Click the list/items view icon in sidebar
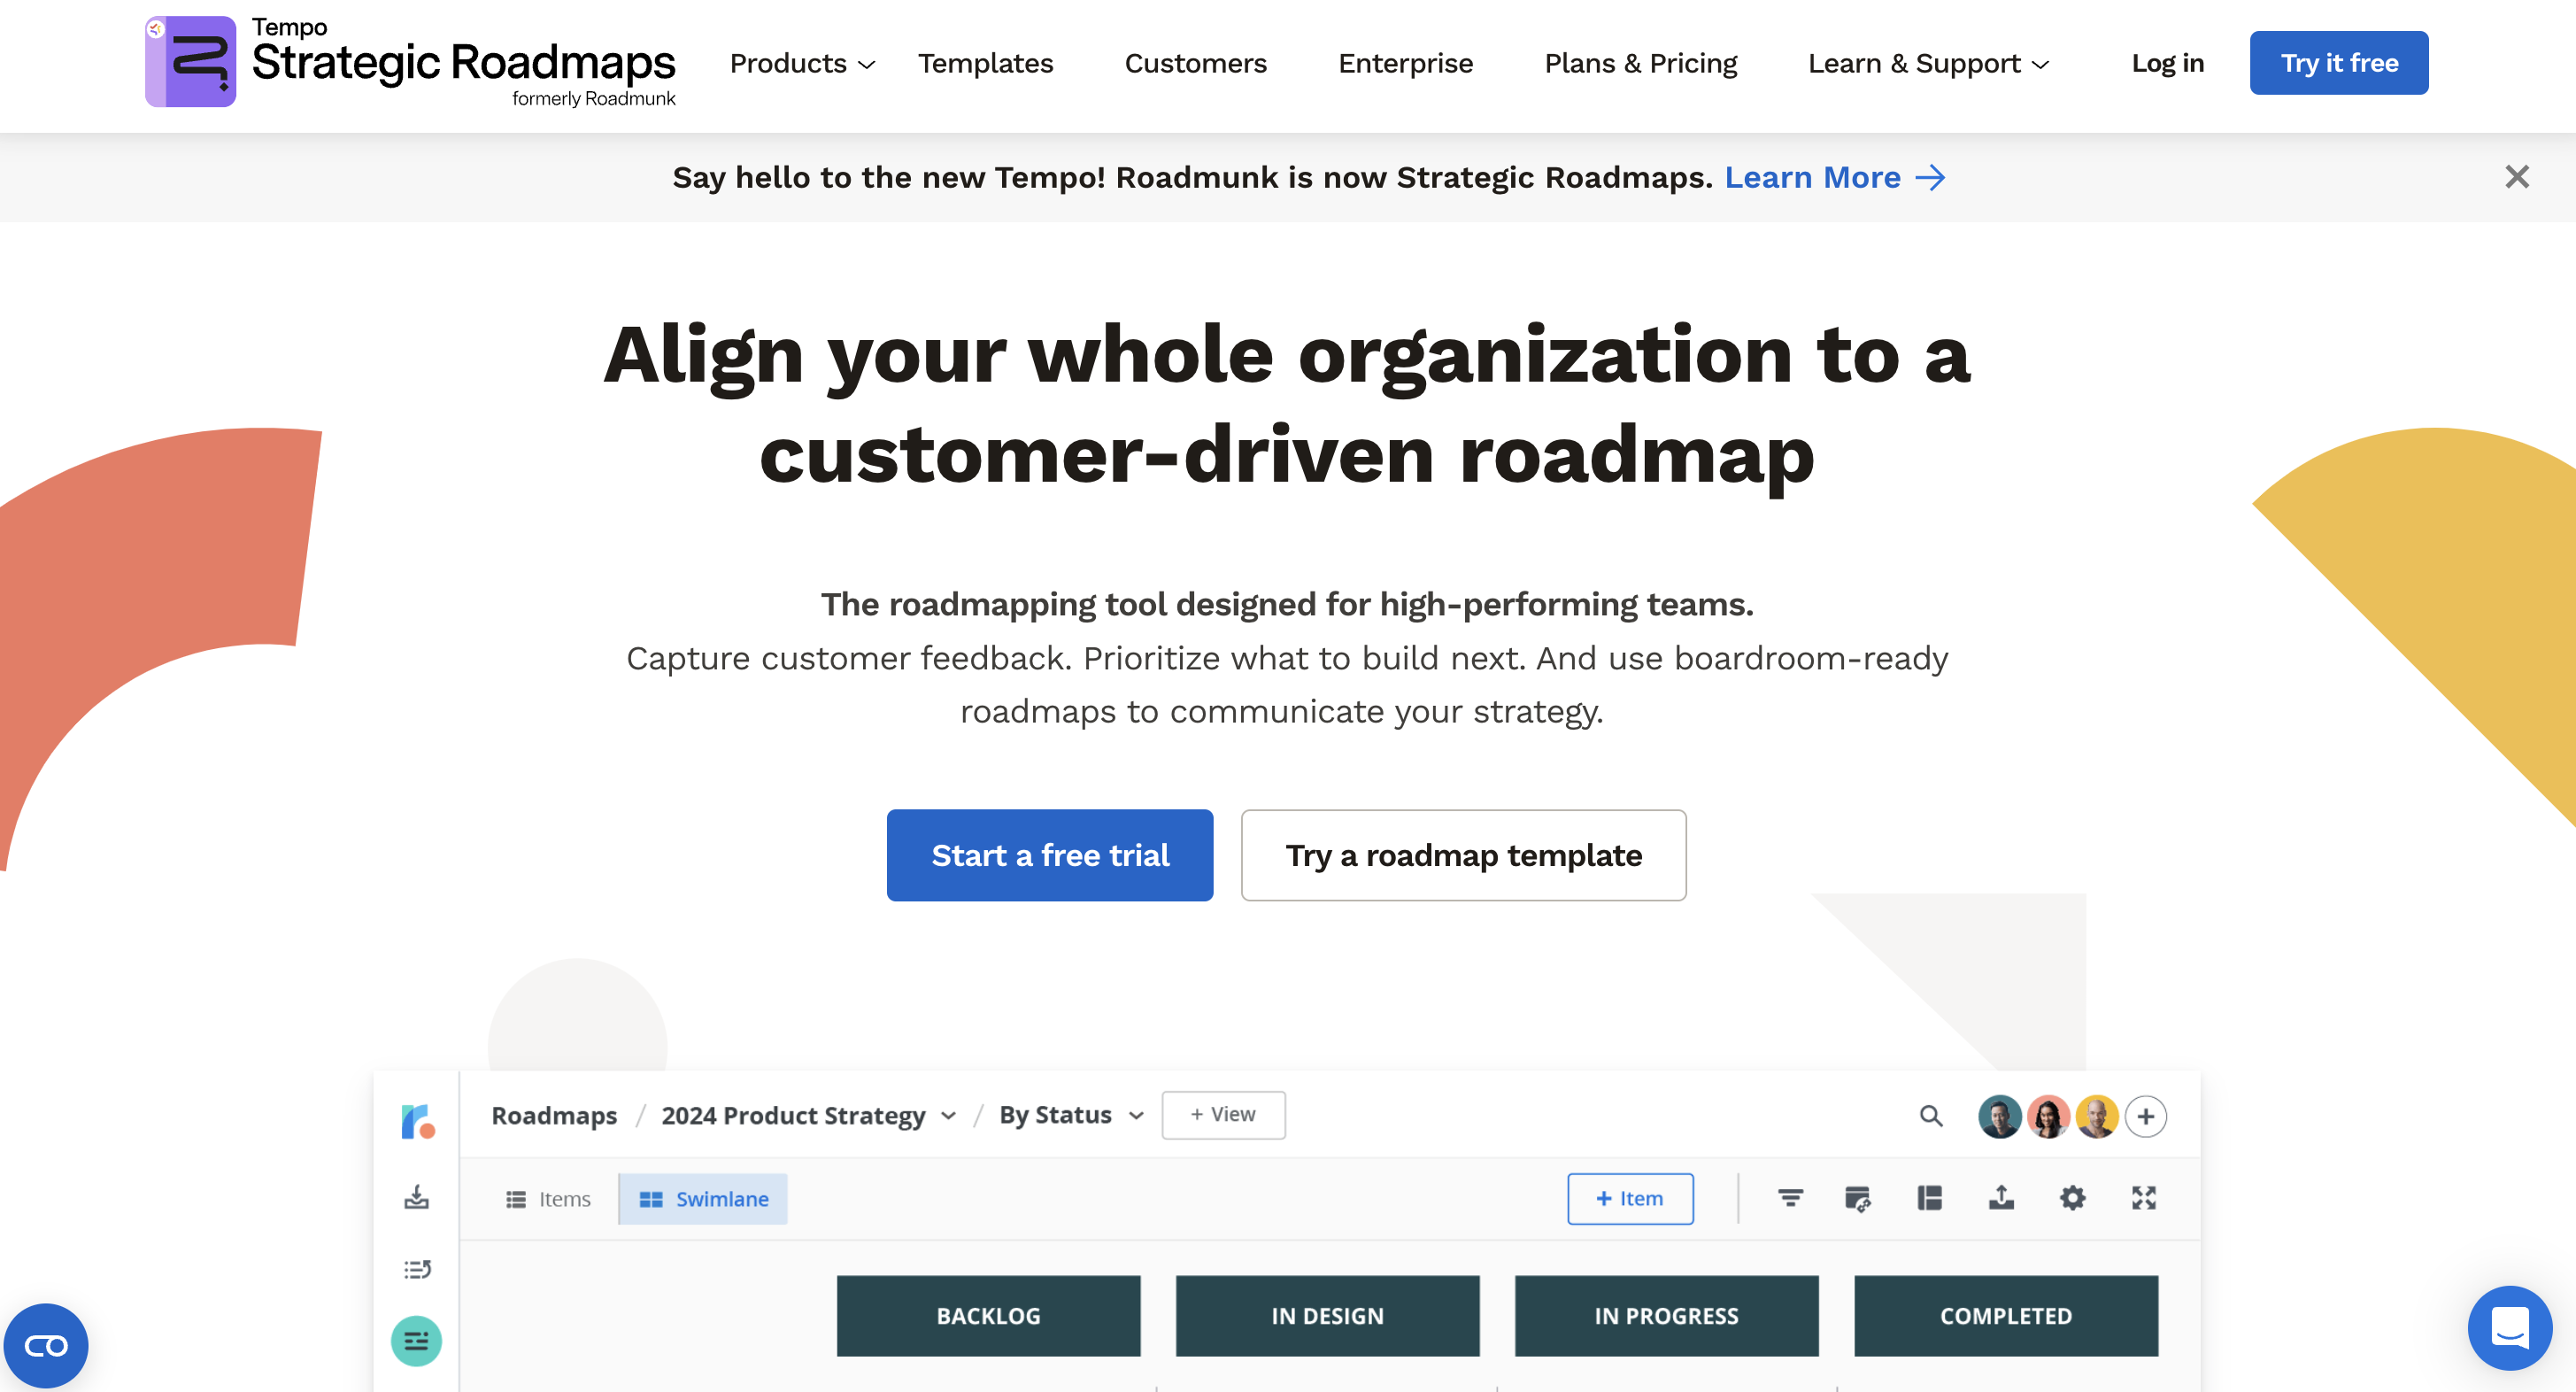The width and height of the screenshot is (2576, 1392). point(420,1269)
